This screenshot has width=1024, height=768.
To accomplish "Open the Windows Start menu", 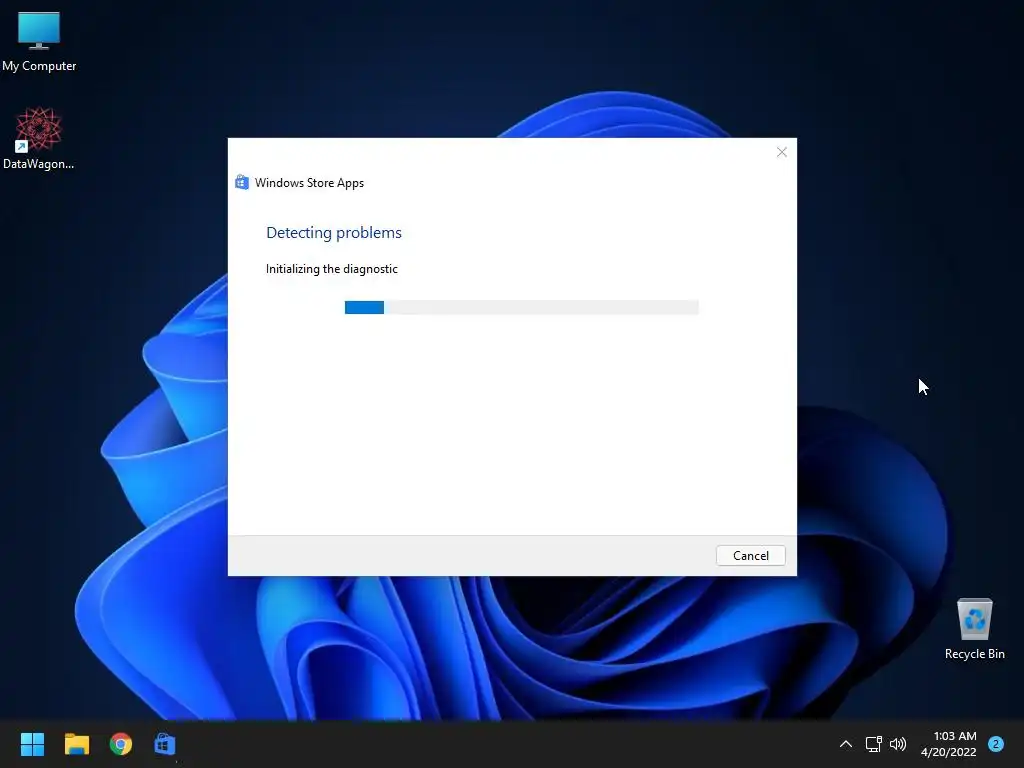I will click(32, 744).
